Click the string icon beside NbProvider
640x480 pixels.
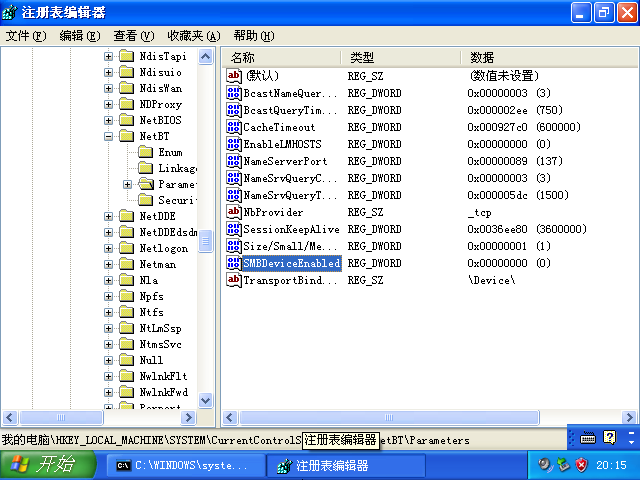(x=233, y=212)
